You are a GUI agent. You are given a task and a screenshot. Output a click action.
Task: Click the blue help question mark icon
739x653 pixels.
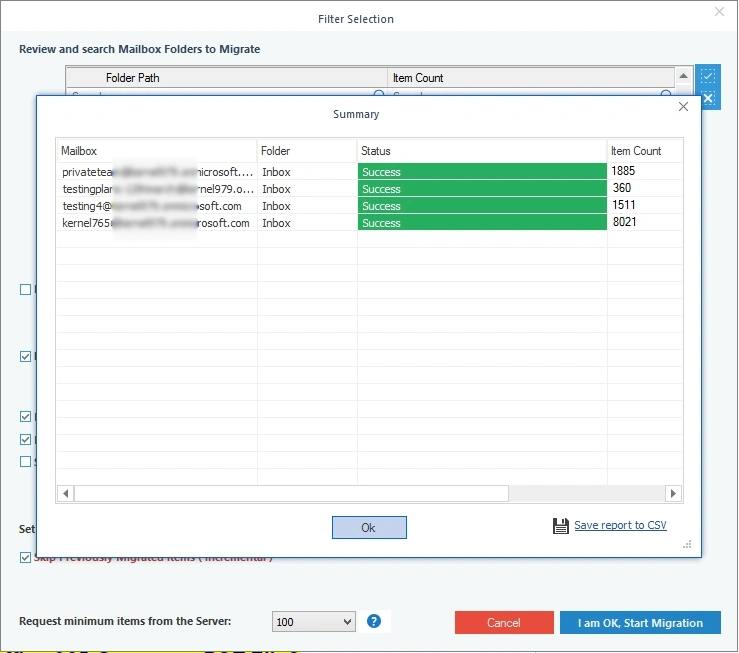point(374,621)
